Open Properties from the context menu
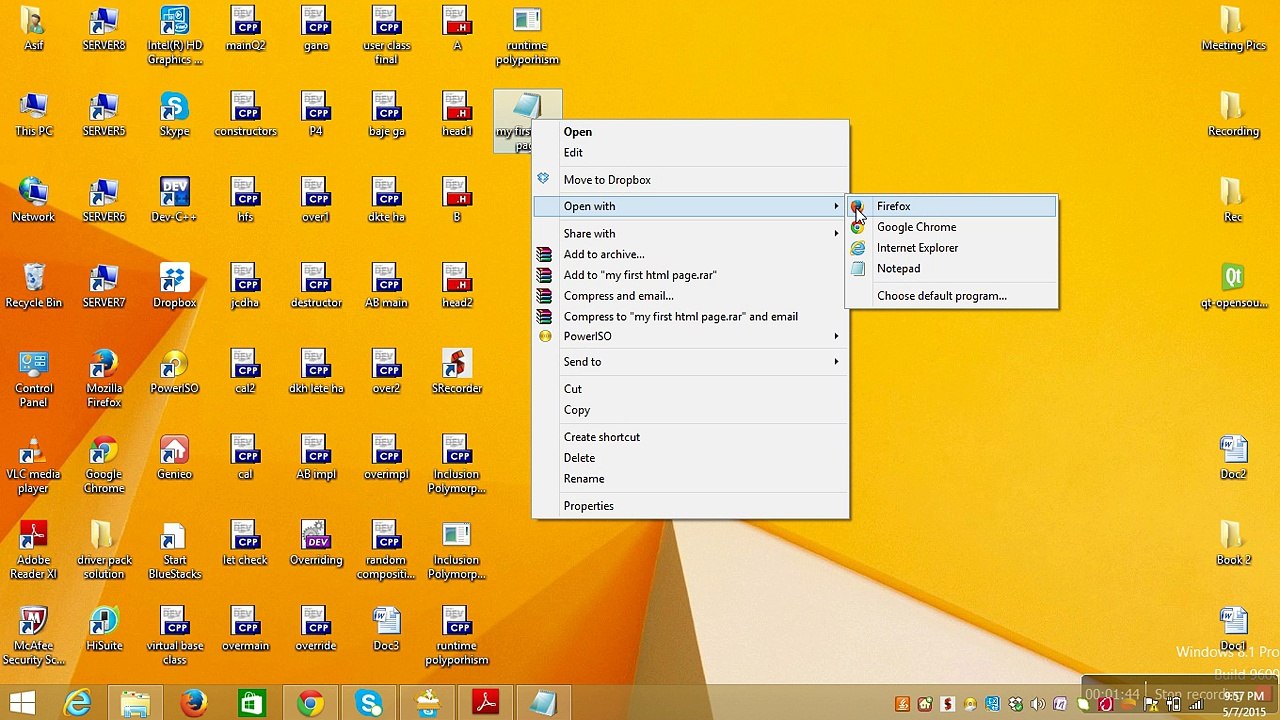The width and height of the screenshot is (1280, 720). [690, 506]
